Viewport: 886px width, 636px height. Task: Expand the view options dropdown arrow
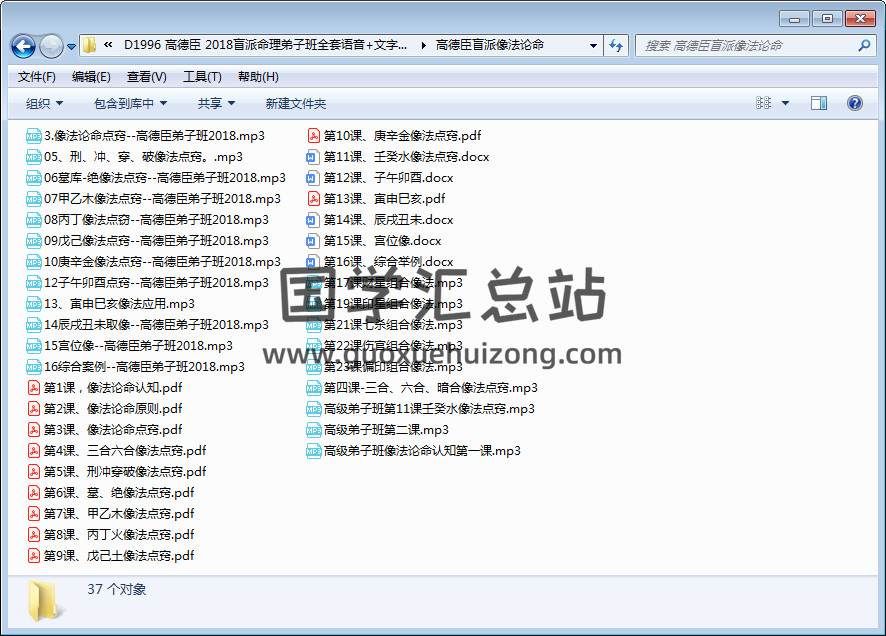point(785,103)
